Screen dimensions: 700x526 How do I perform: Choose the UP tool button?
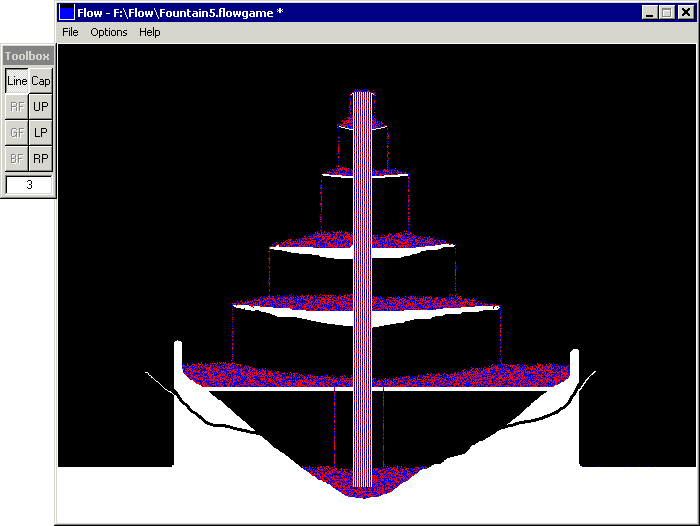tap(41, 107)
